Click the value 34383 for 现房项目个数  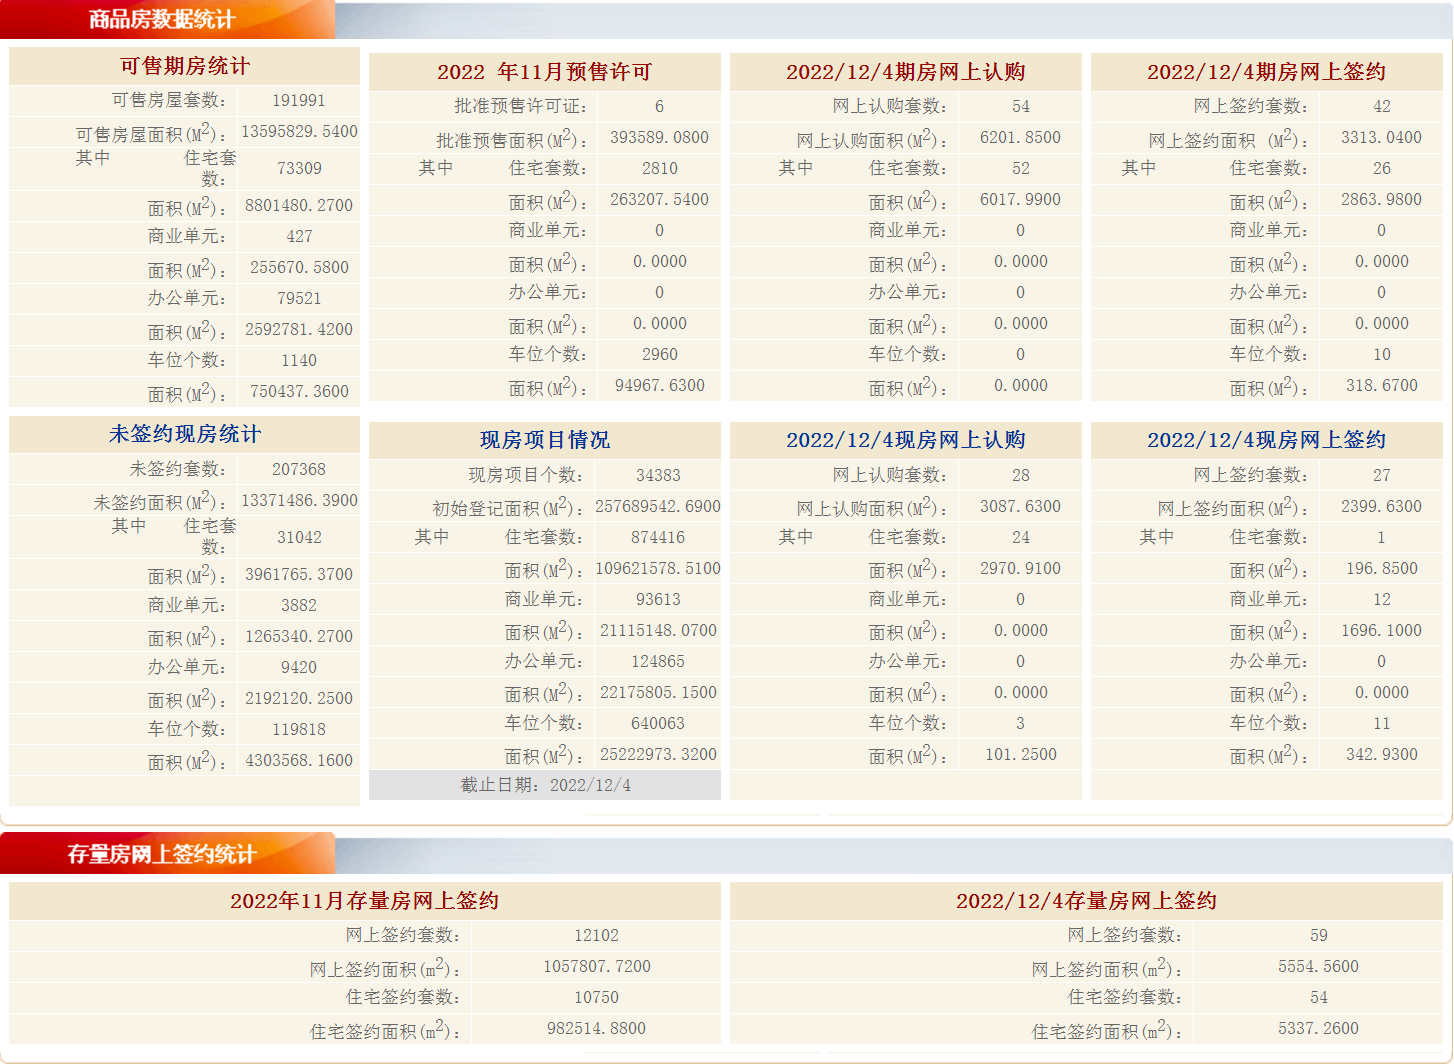tap(658, 475)
